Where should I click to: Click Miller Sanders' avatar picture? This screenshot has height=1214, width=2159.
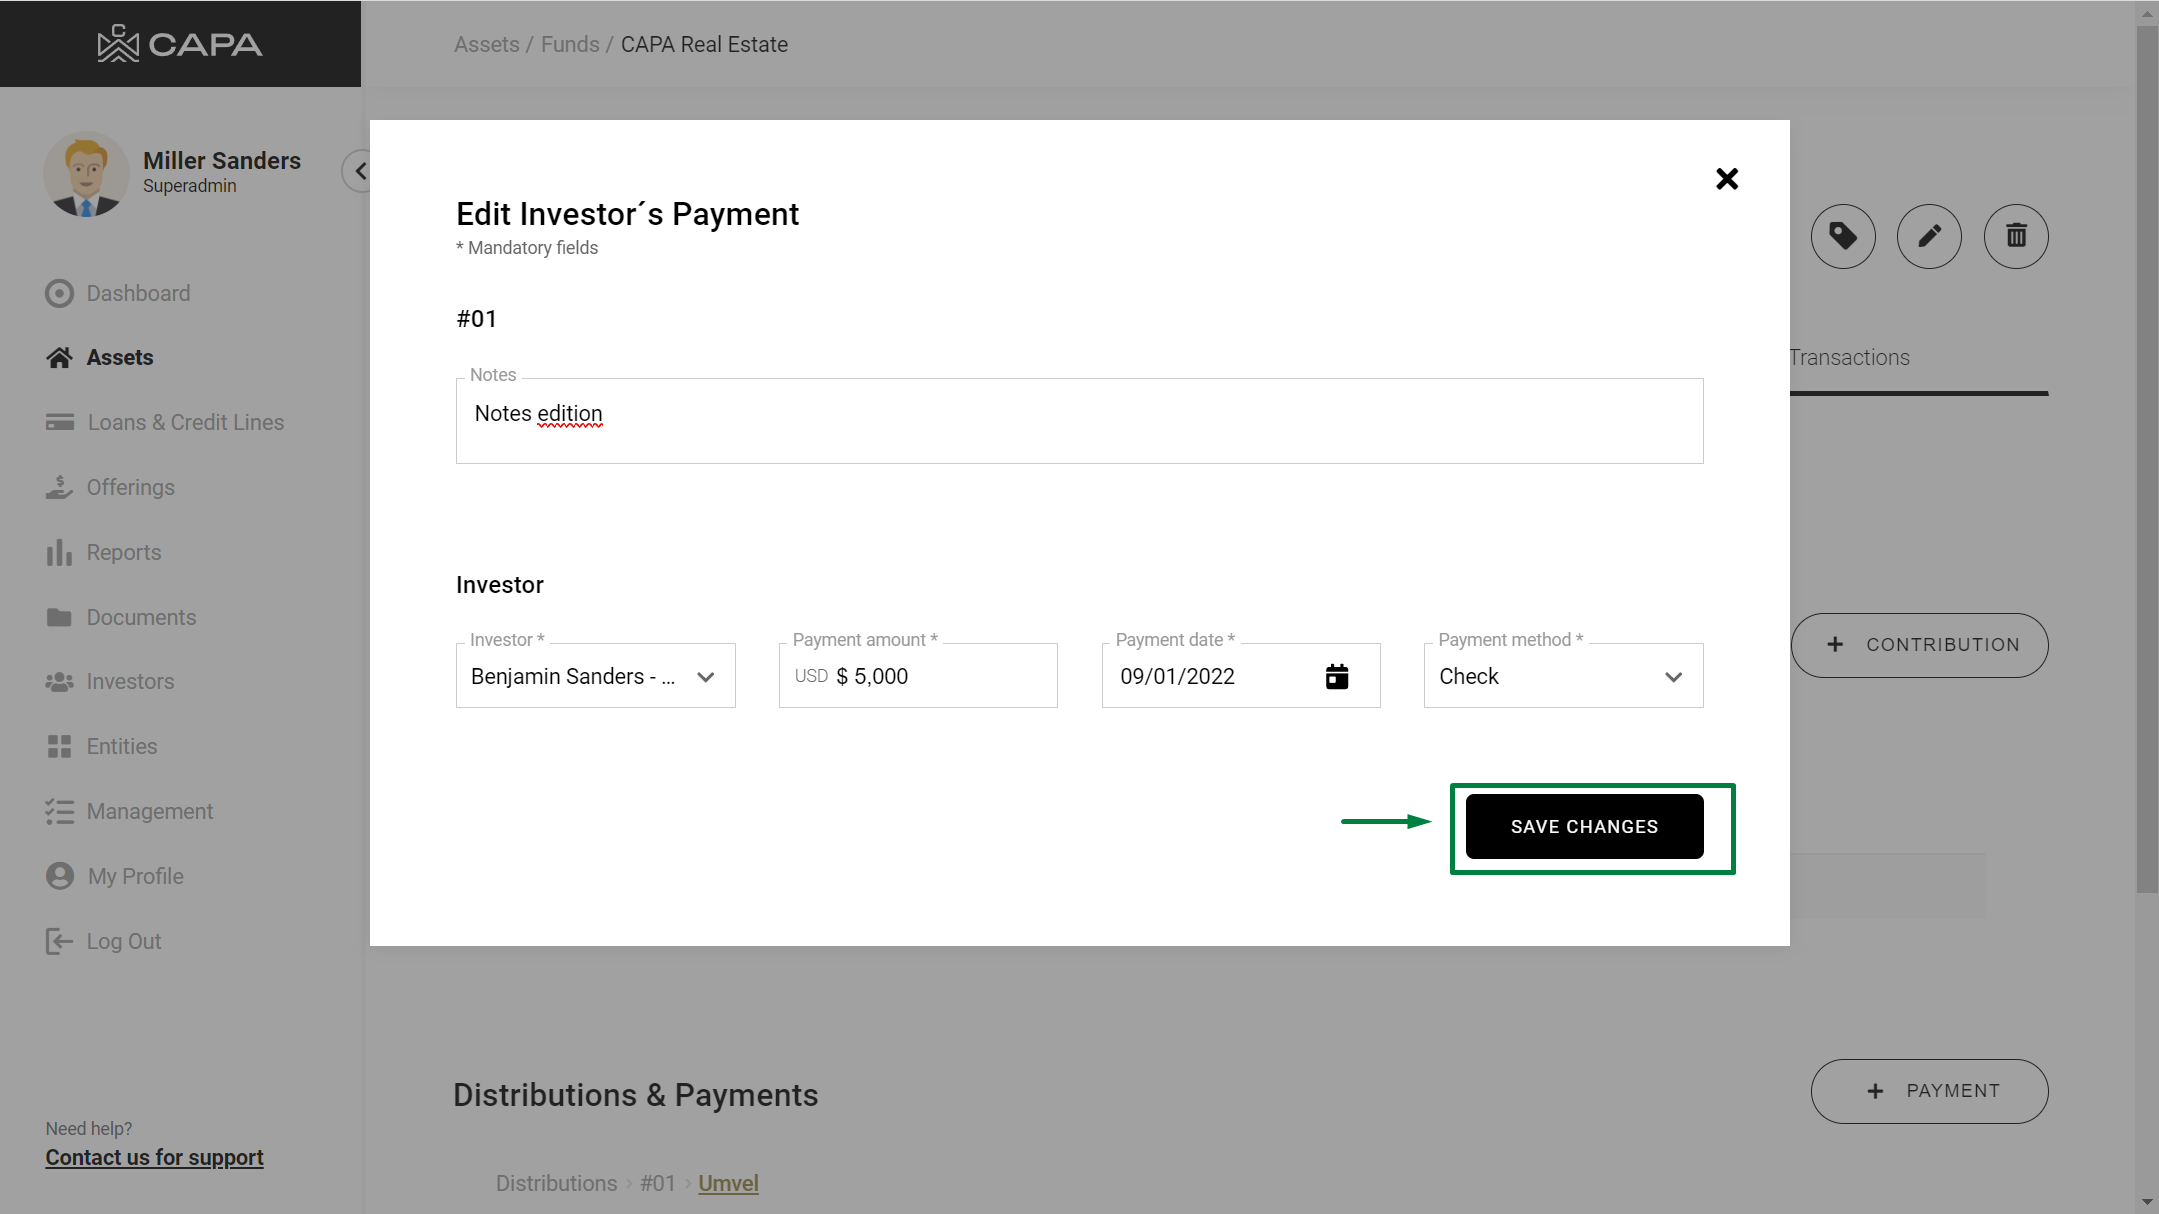click(86, 173)
